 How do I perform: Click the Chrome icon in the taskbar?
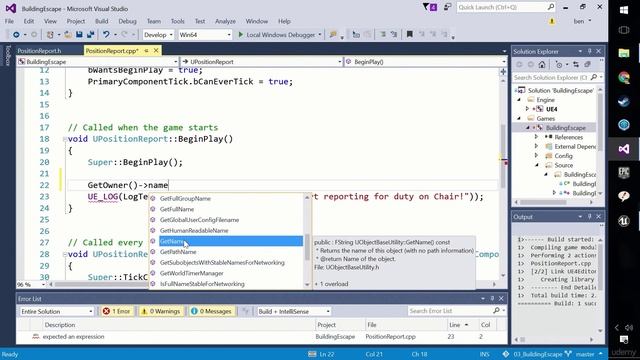pos(624,77)
